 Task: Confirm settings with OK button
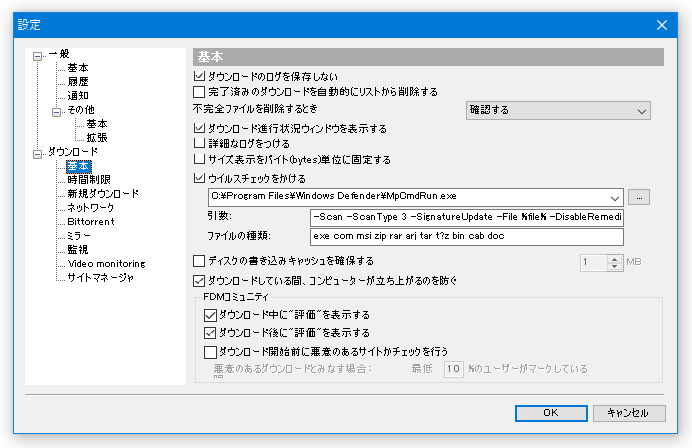click(x=551, y=413)
